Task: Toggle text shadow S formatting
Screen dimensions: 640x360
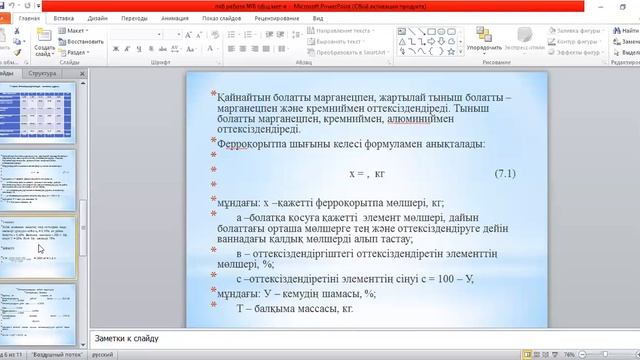Action: pos(151,49)
